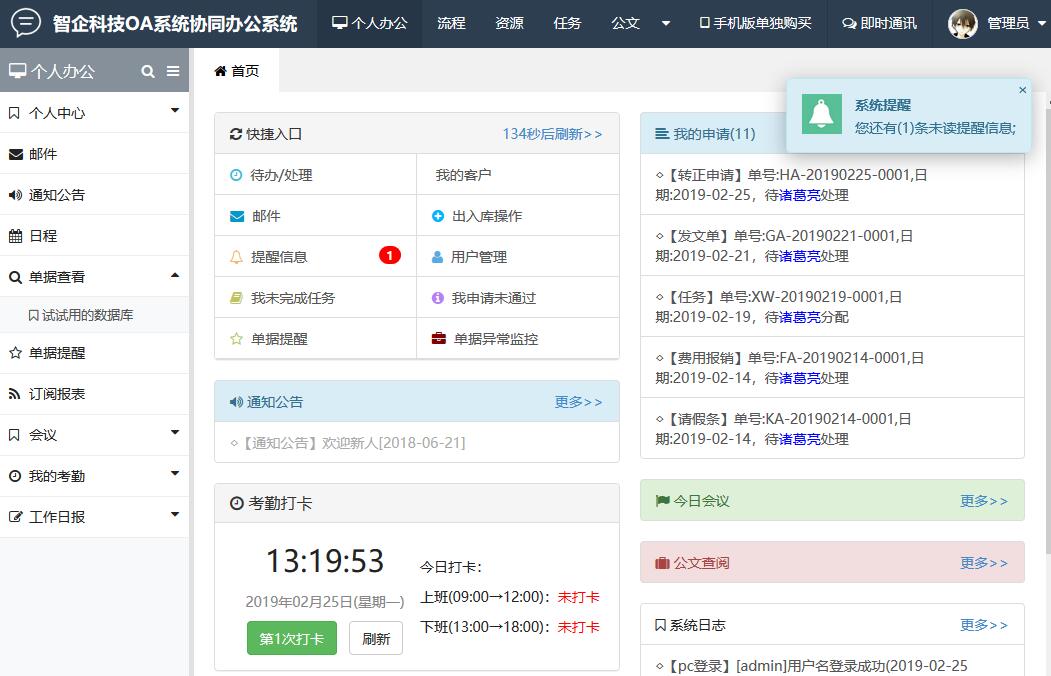Screen dimensions: 1051x676
Task: Click the 刷新 button in 考勤打卡
Action: tap(376, 639)
